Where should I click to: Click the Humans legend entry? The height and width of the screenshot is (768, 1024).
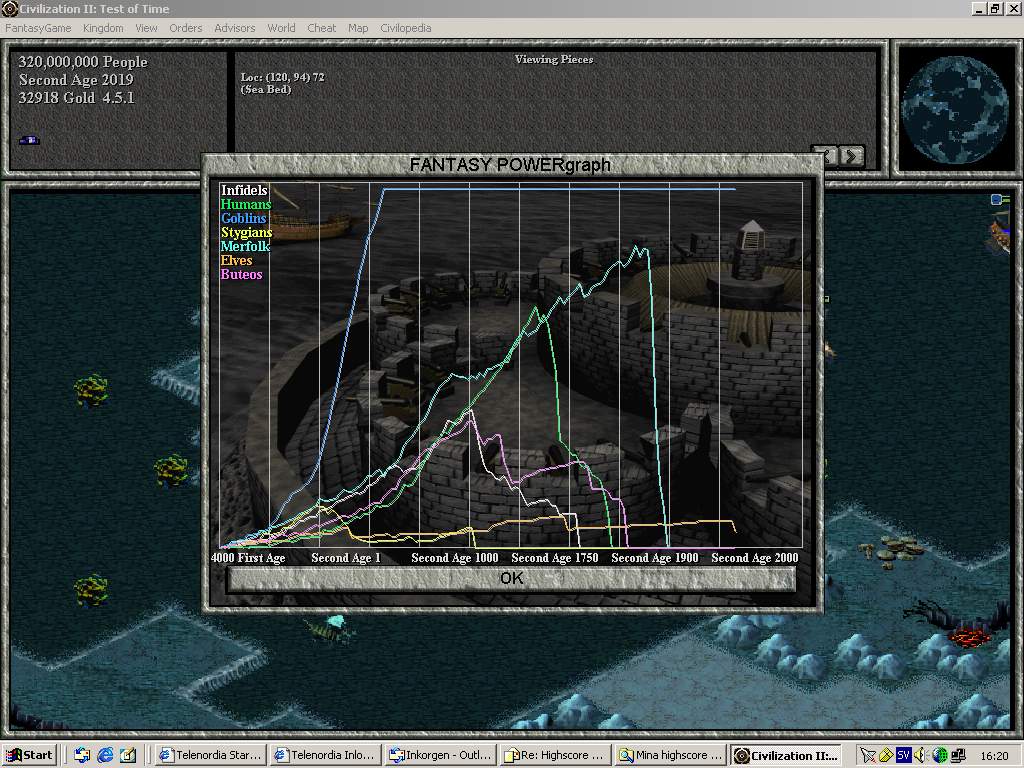246,204
